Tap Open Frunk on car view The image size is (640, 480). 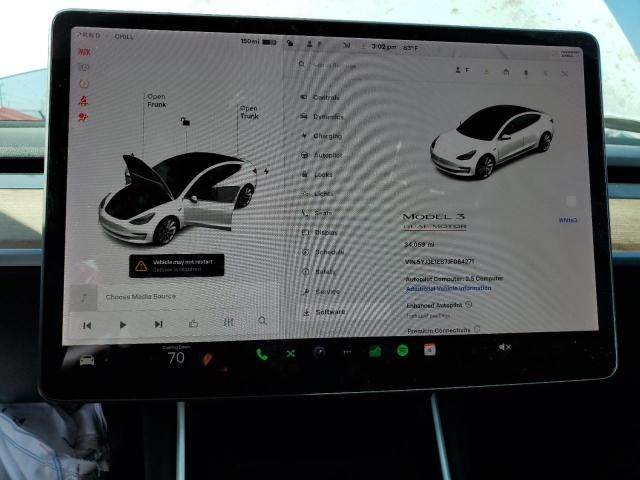(x=156, y=102)
